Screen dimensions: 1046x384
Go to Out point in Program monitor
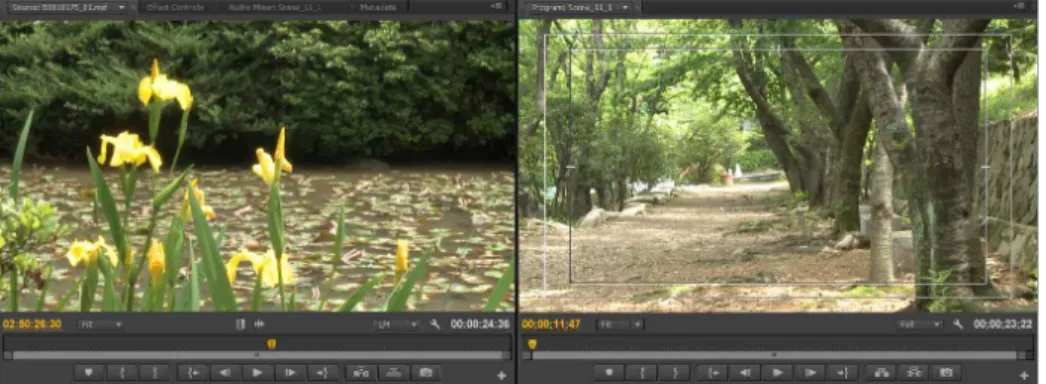pos(843,373)
